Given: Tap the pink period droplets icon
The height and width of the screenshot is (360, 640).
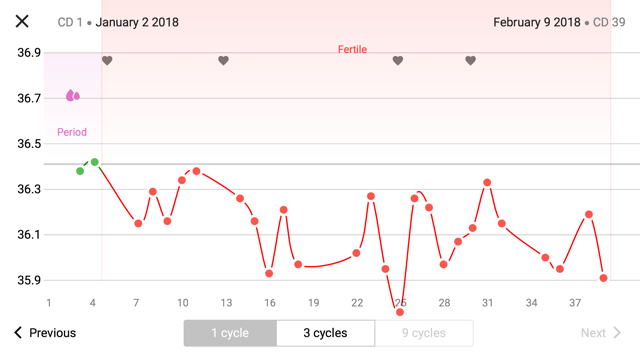Looking at the screenshot, I should [x=73, y=96].
